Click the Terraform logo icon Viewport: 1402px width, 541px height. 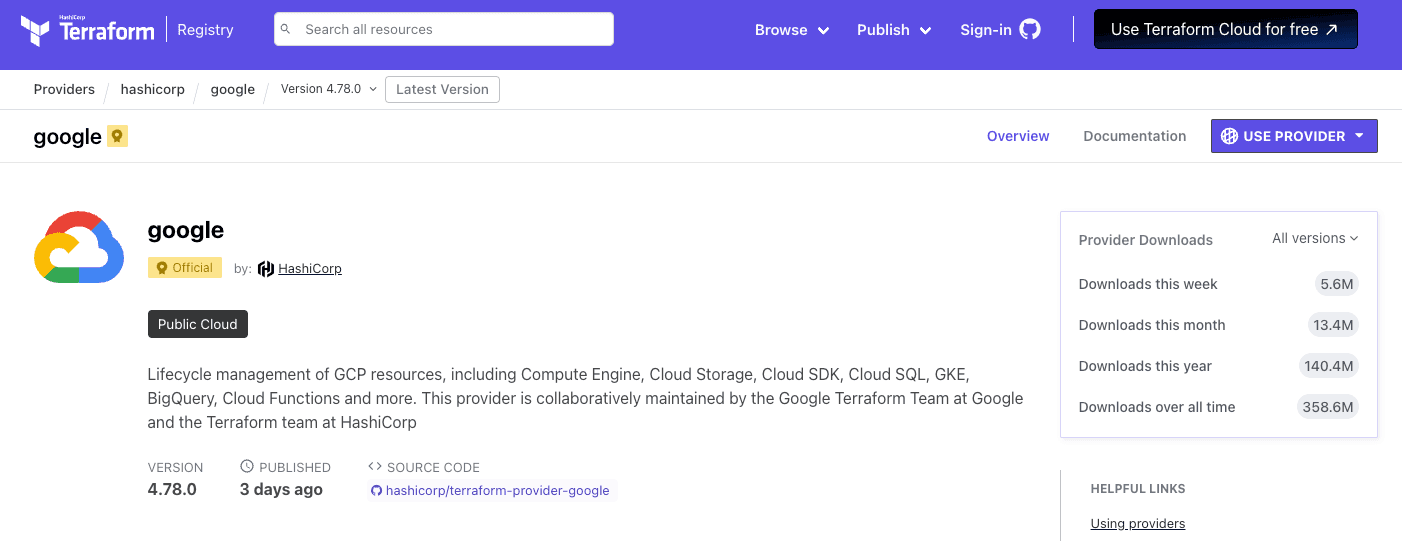(x=35, y=30)
